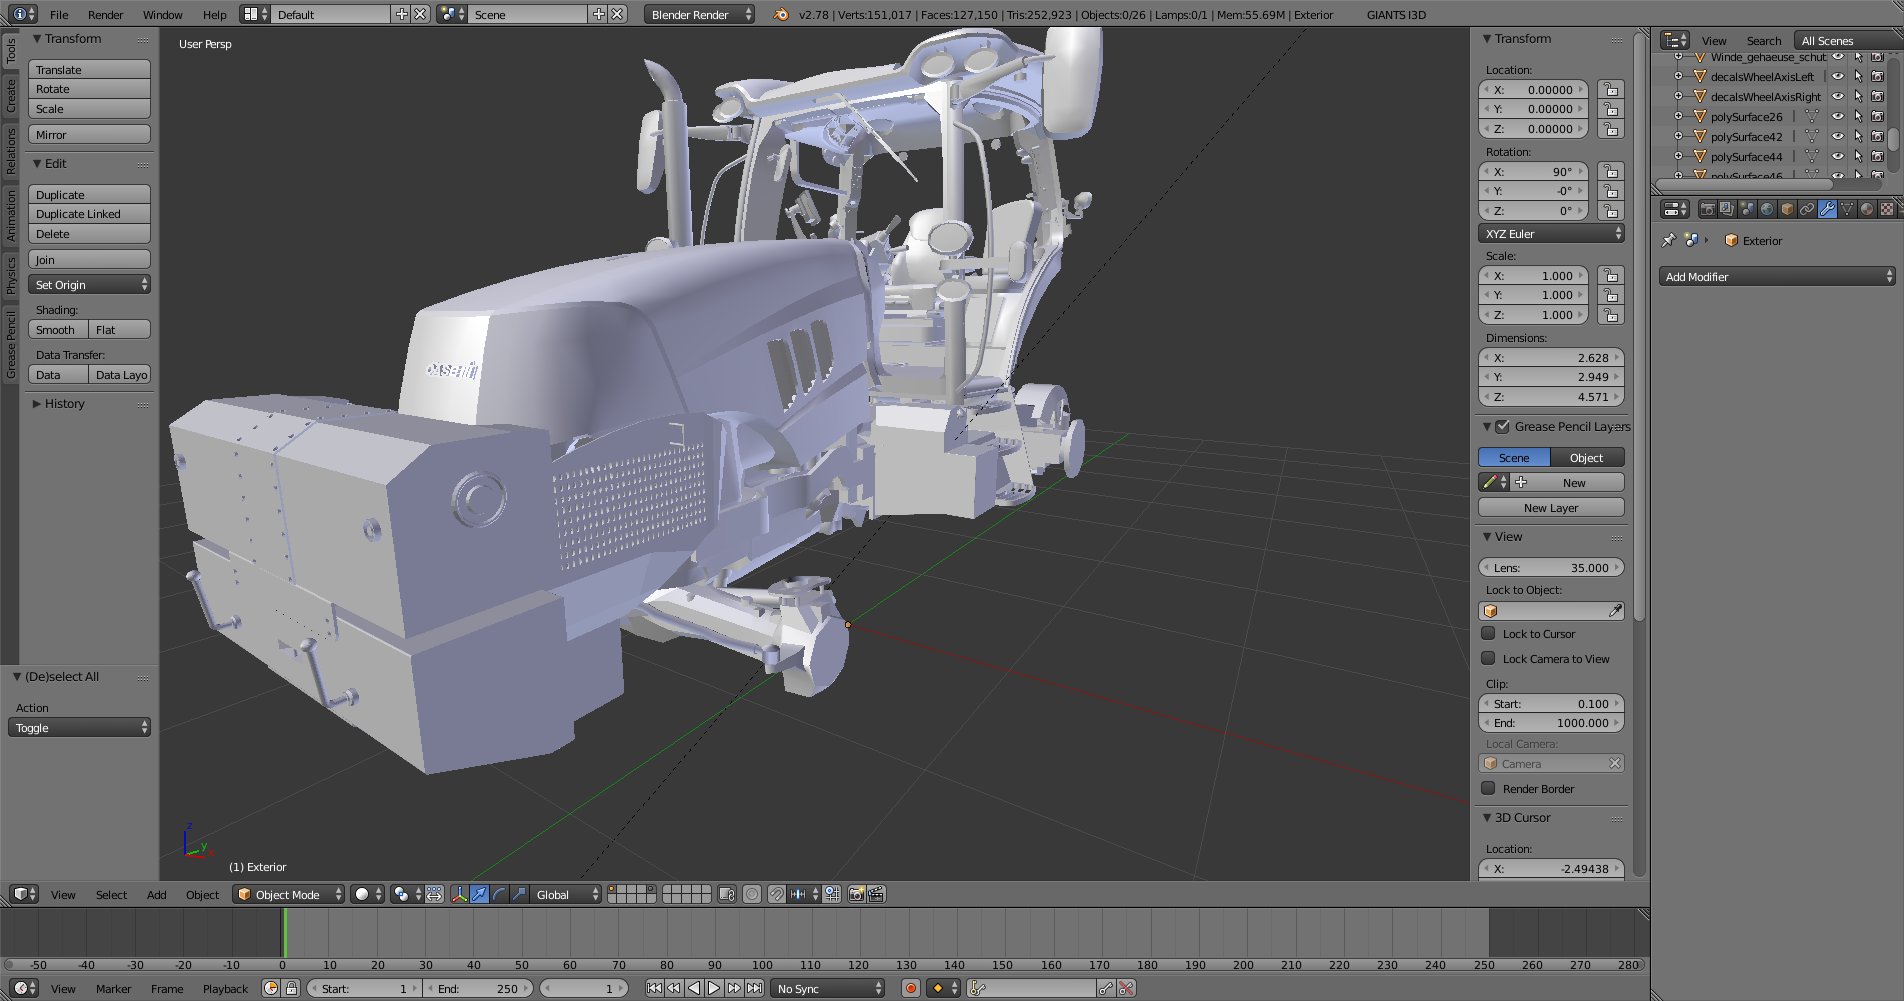Open the Render menu in top bar
The image size is (1904, 1001).
pos(105,15)
